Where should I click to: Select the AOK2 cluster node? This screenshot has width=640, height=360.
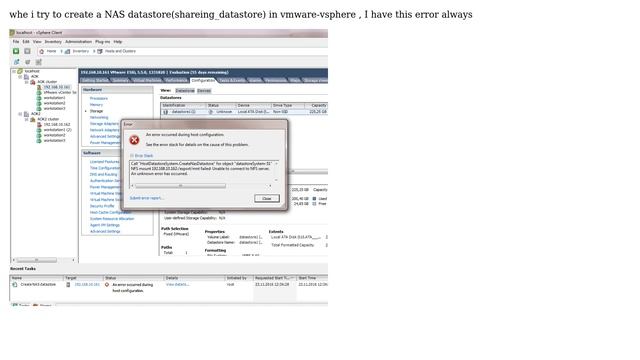(x=48, y=119)
